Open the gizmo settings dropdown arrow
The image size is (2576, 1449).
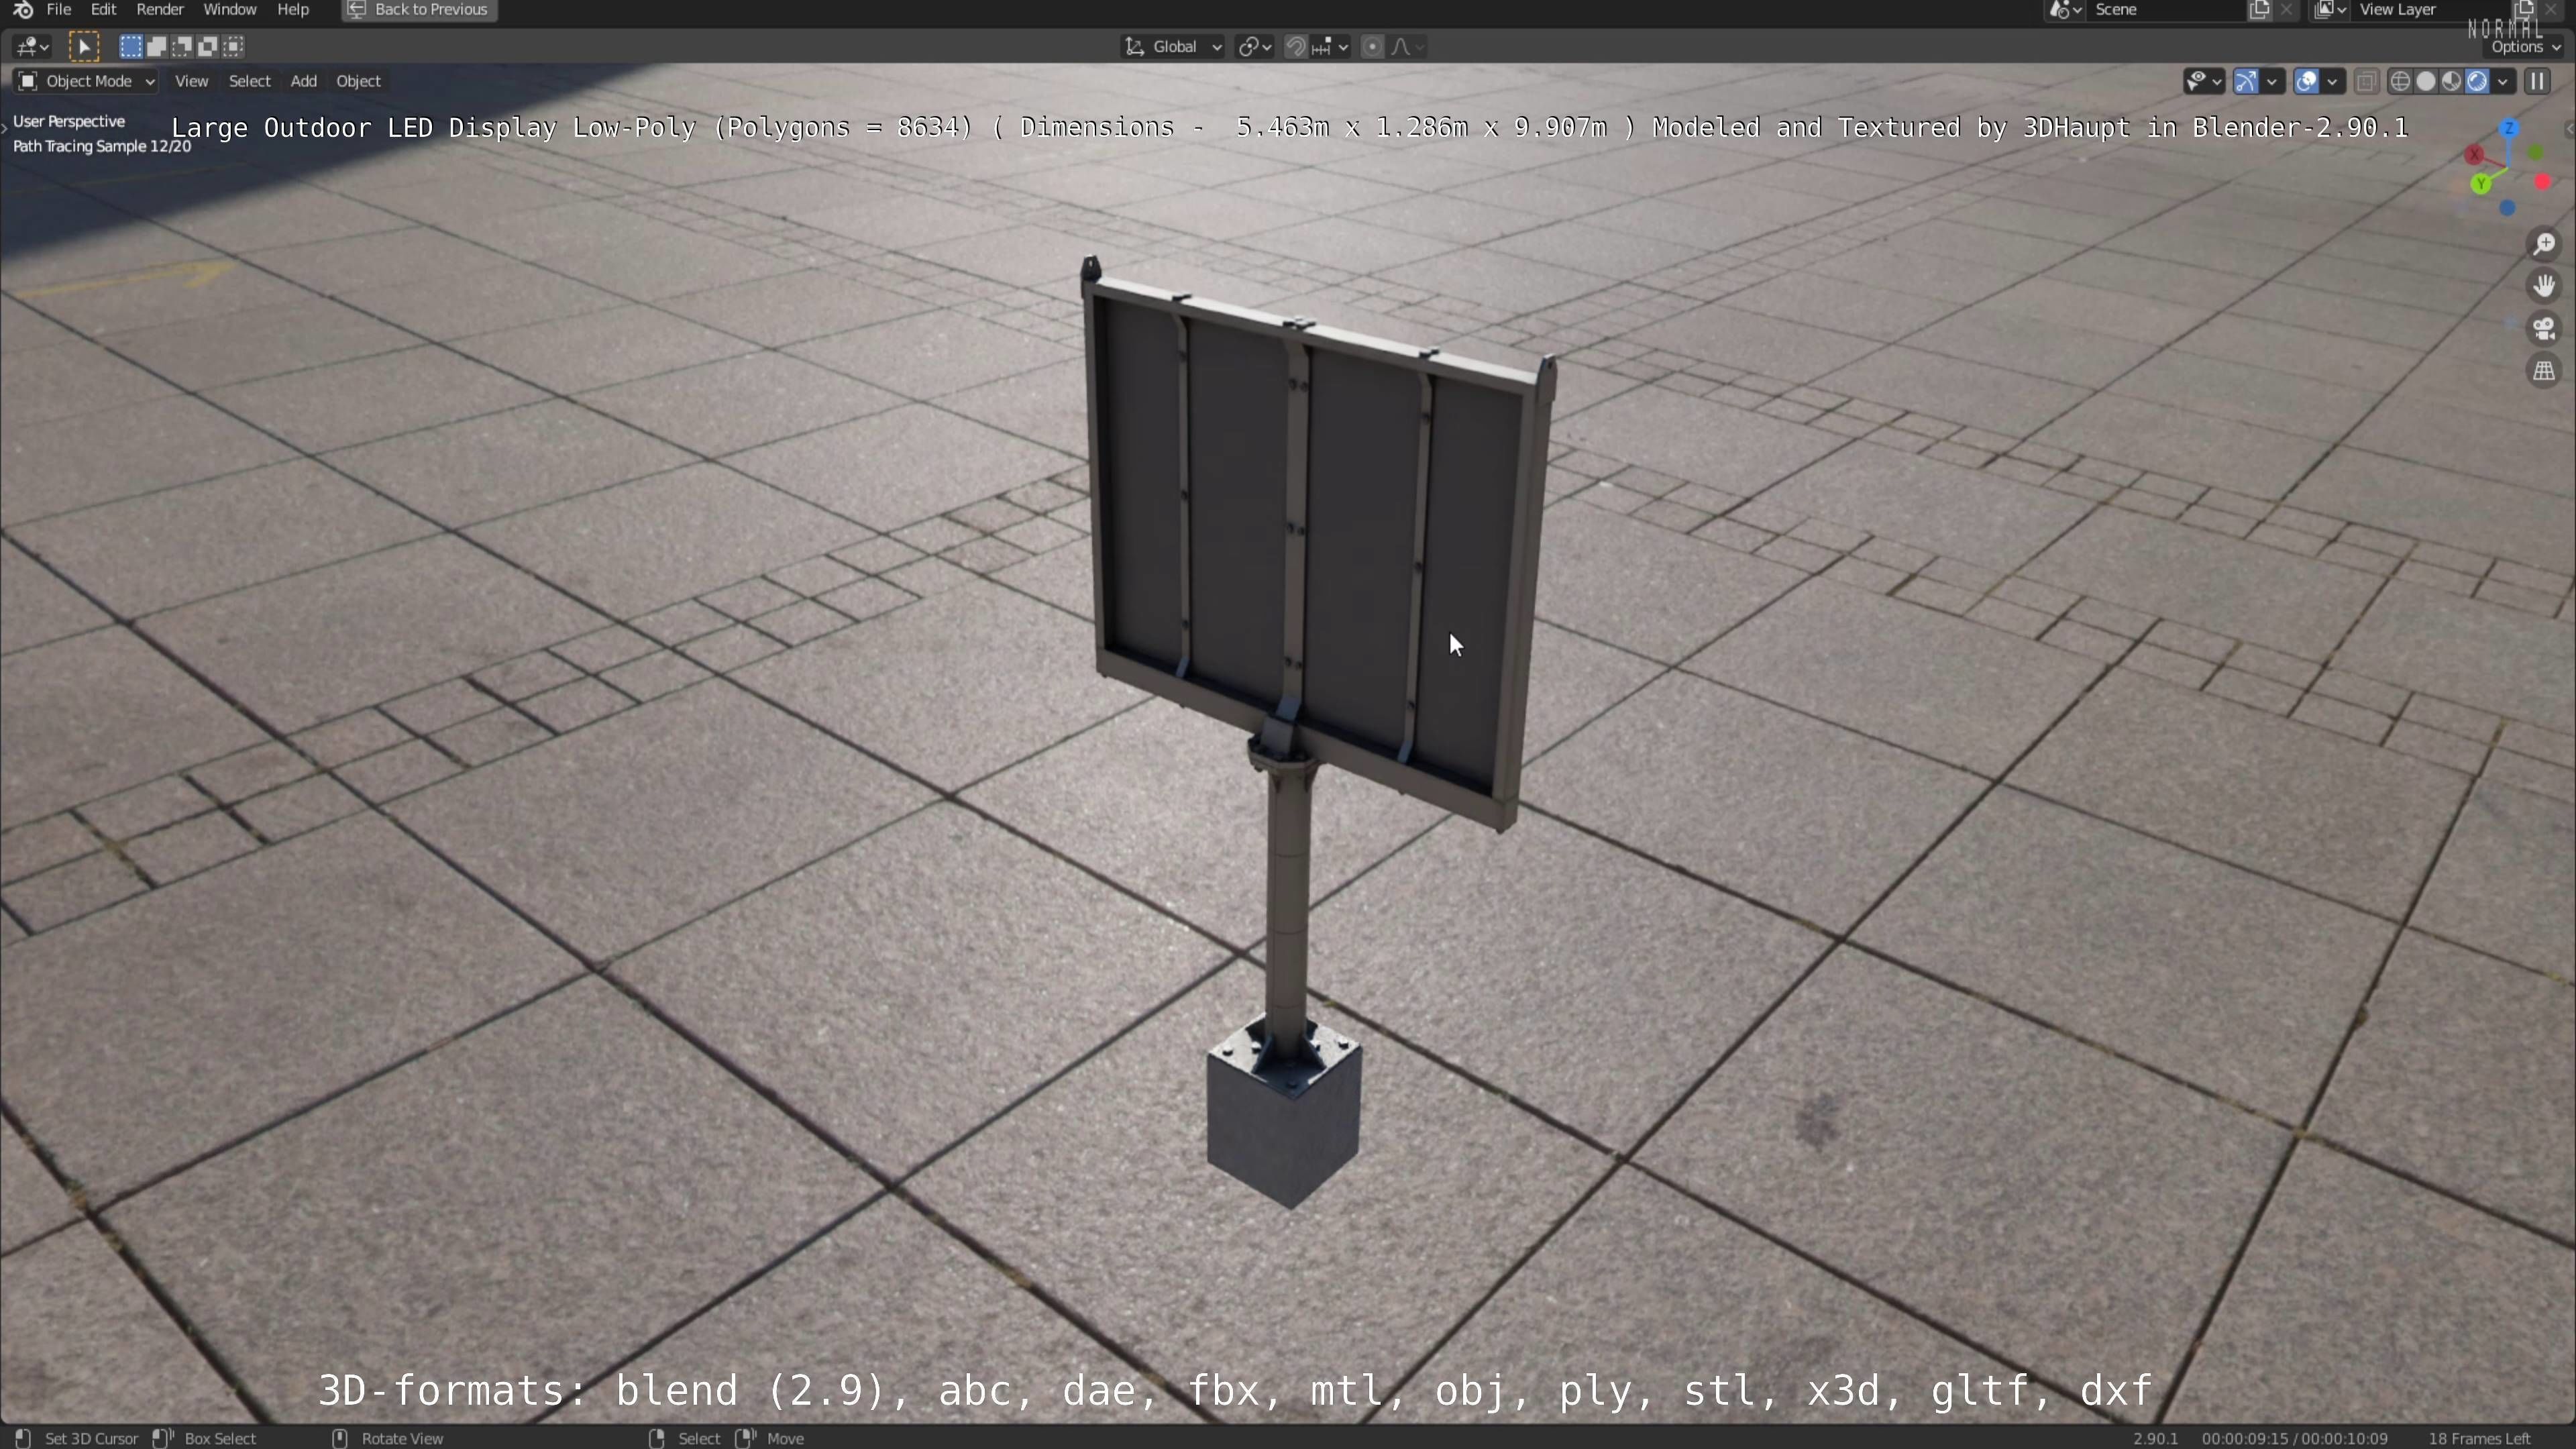2272,81
